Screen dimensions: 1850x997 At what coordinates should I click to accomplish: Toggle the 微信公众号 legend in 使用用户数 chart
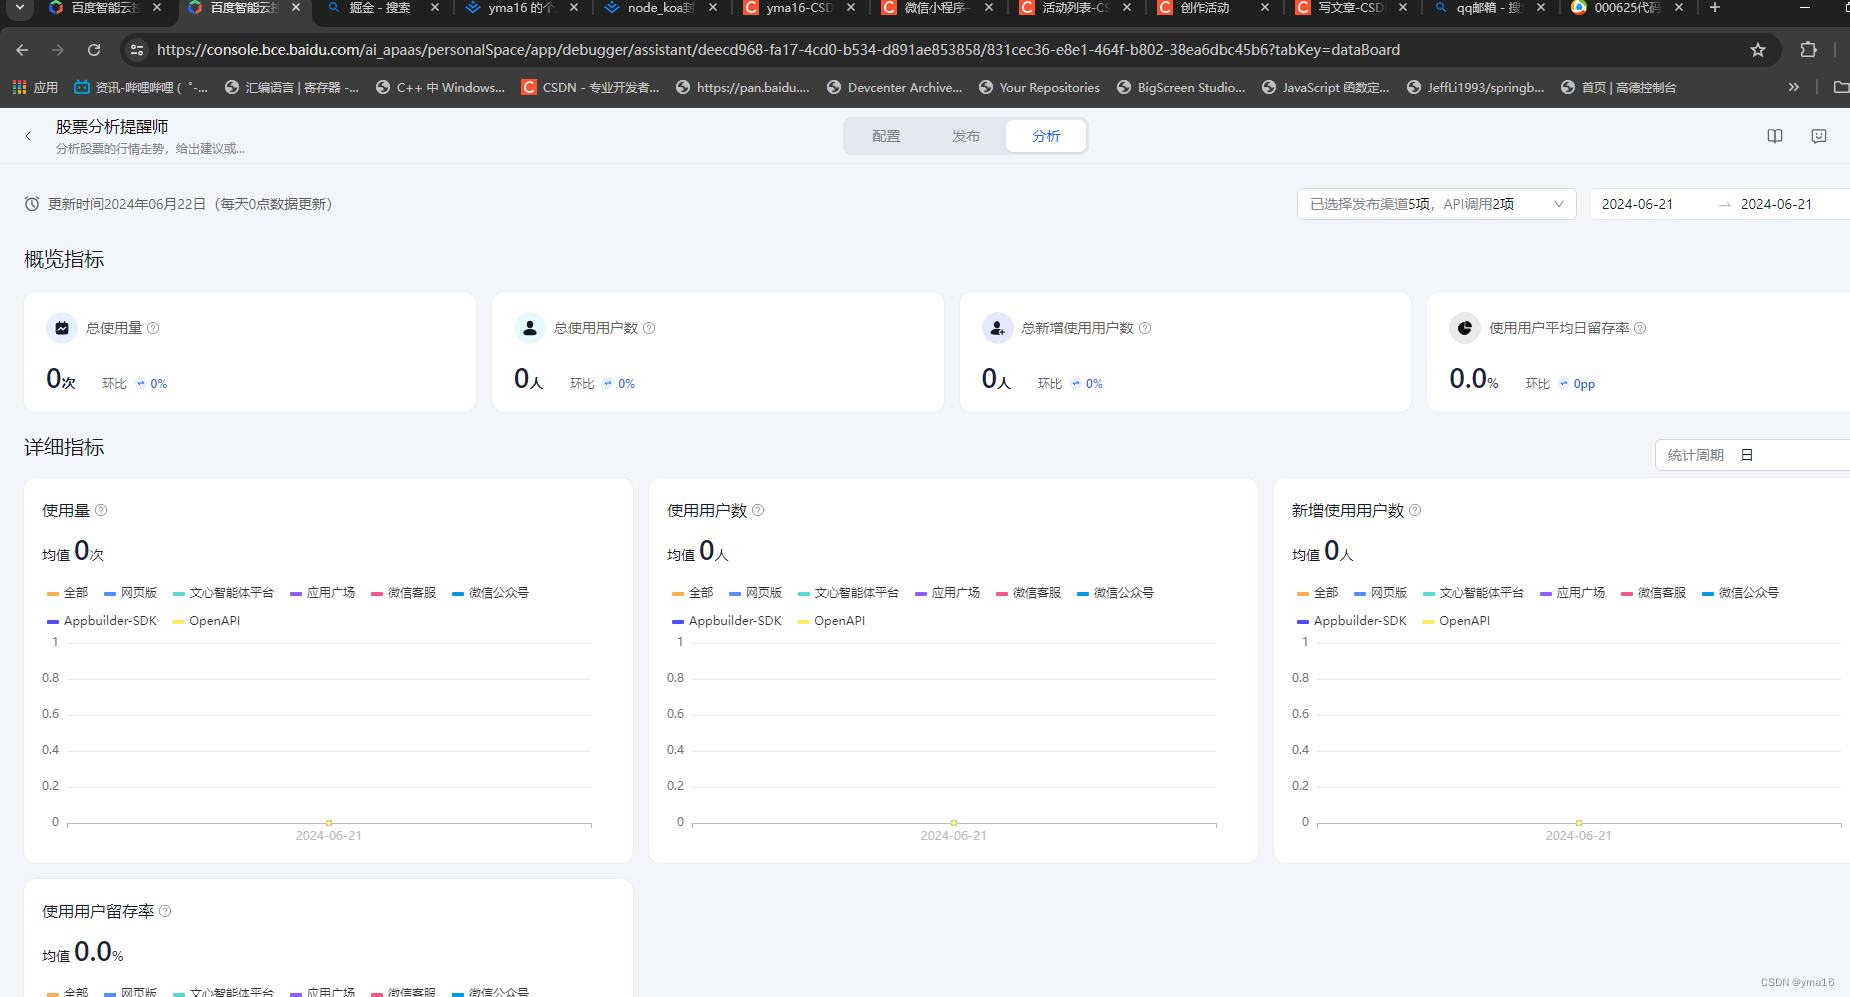point(1116,592)
